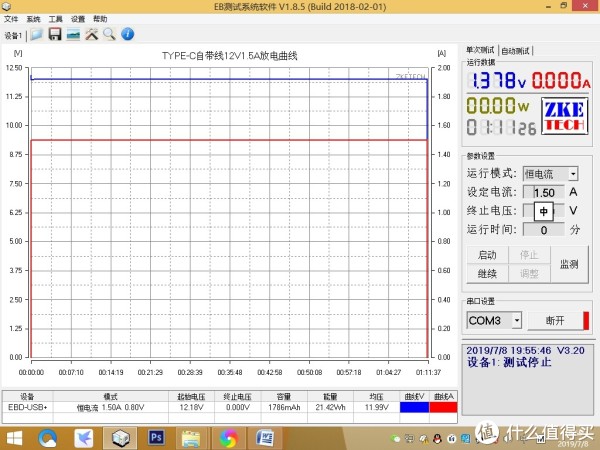Viewport: 600px width, 450px height.
Task: Open File Explorer from the taskbar
Action: coord(191,439)
